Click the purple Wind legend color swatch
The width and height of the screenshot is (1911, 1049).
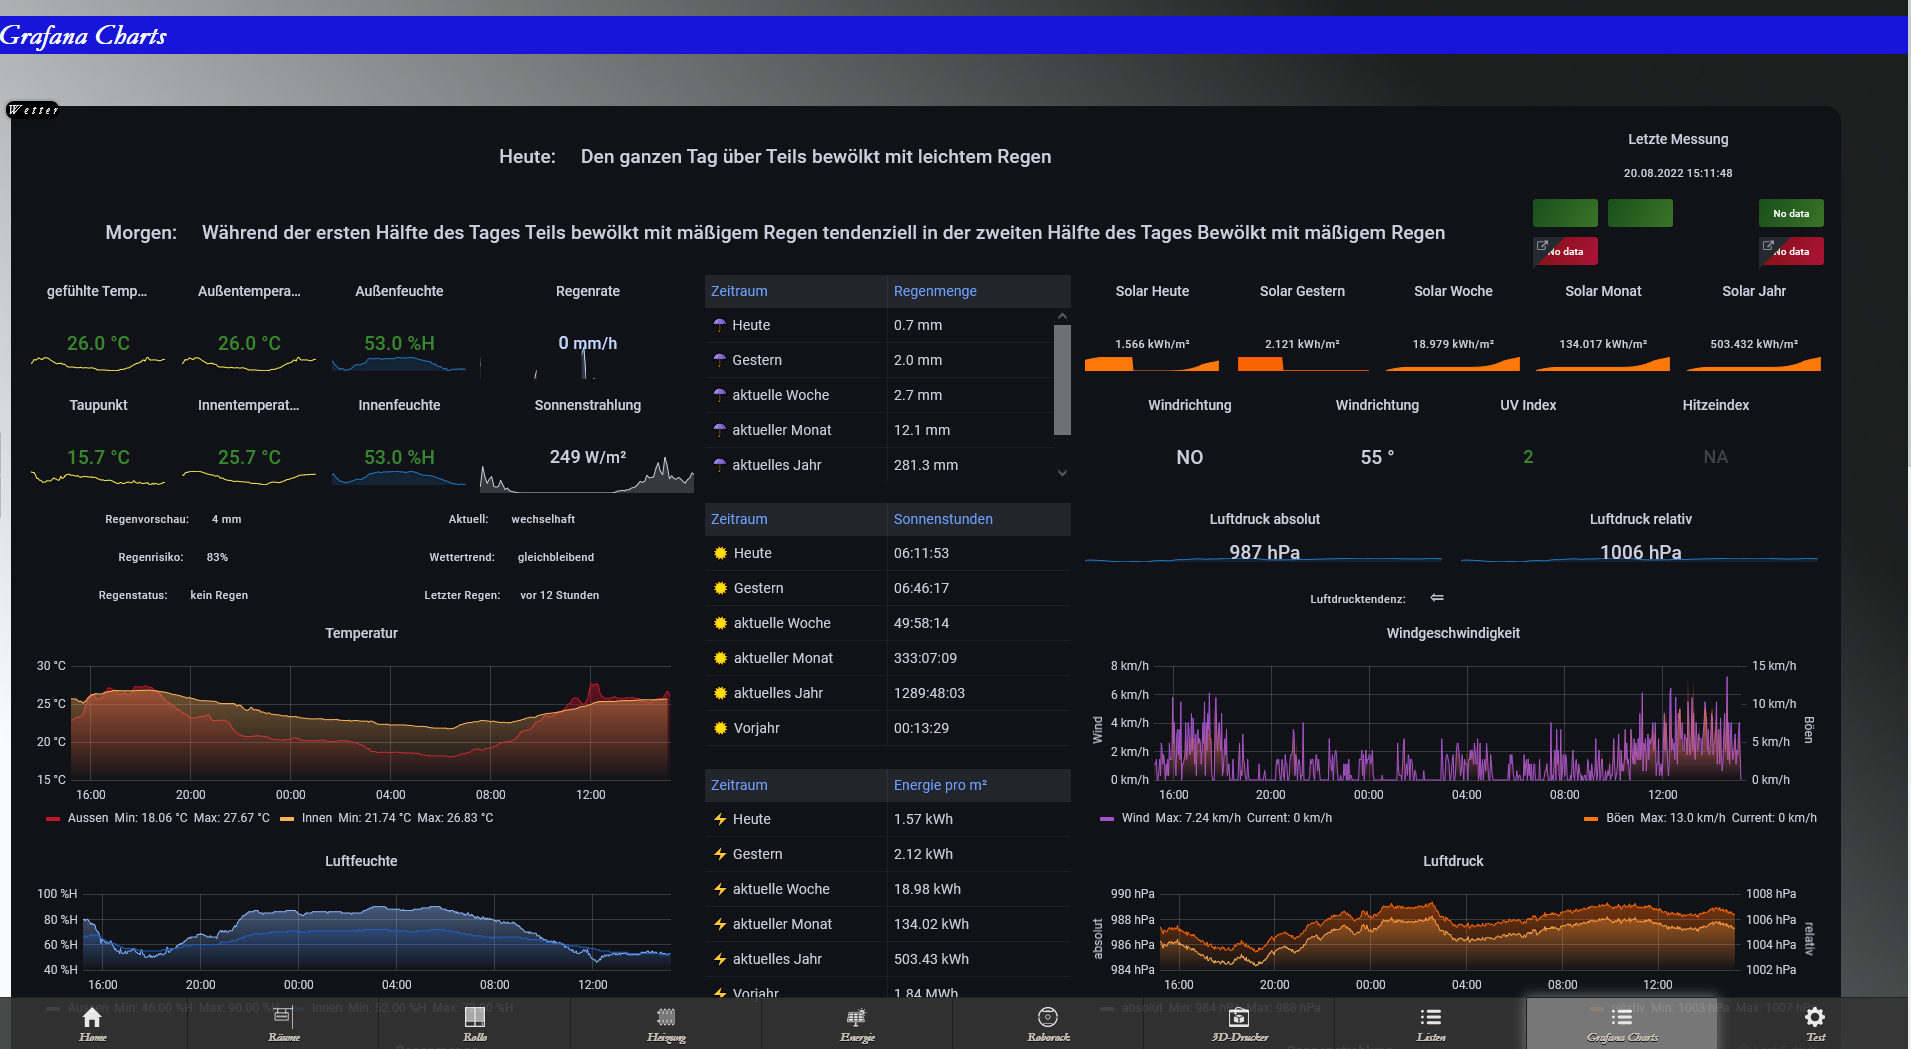tap(1107, 819)
